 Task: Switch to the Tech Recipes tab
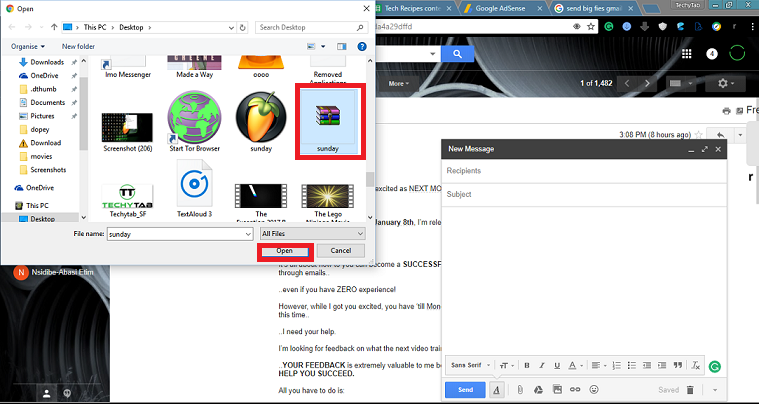[414, 8]
